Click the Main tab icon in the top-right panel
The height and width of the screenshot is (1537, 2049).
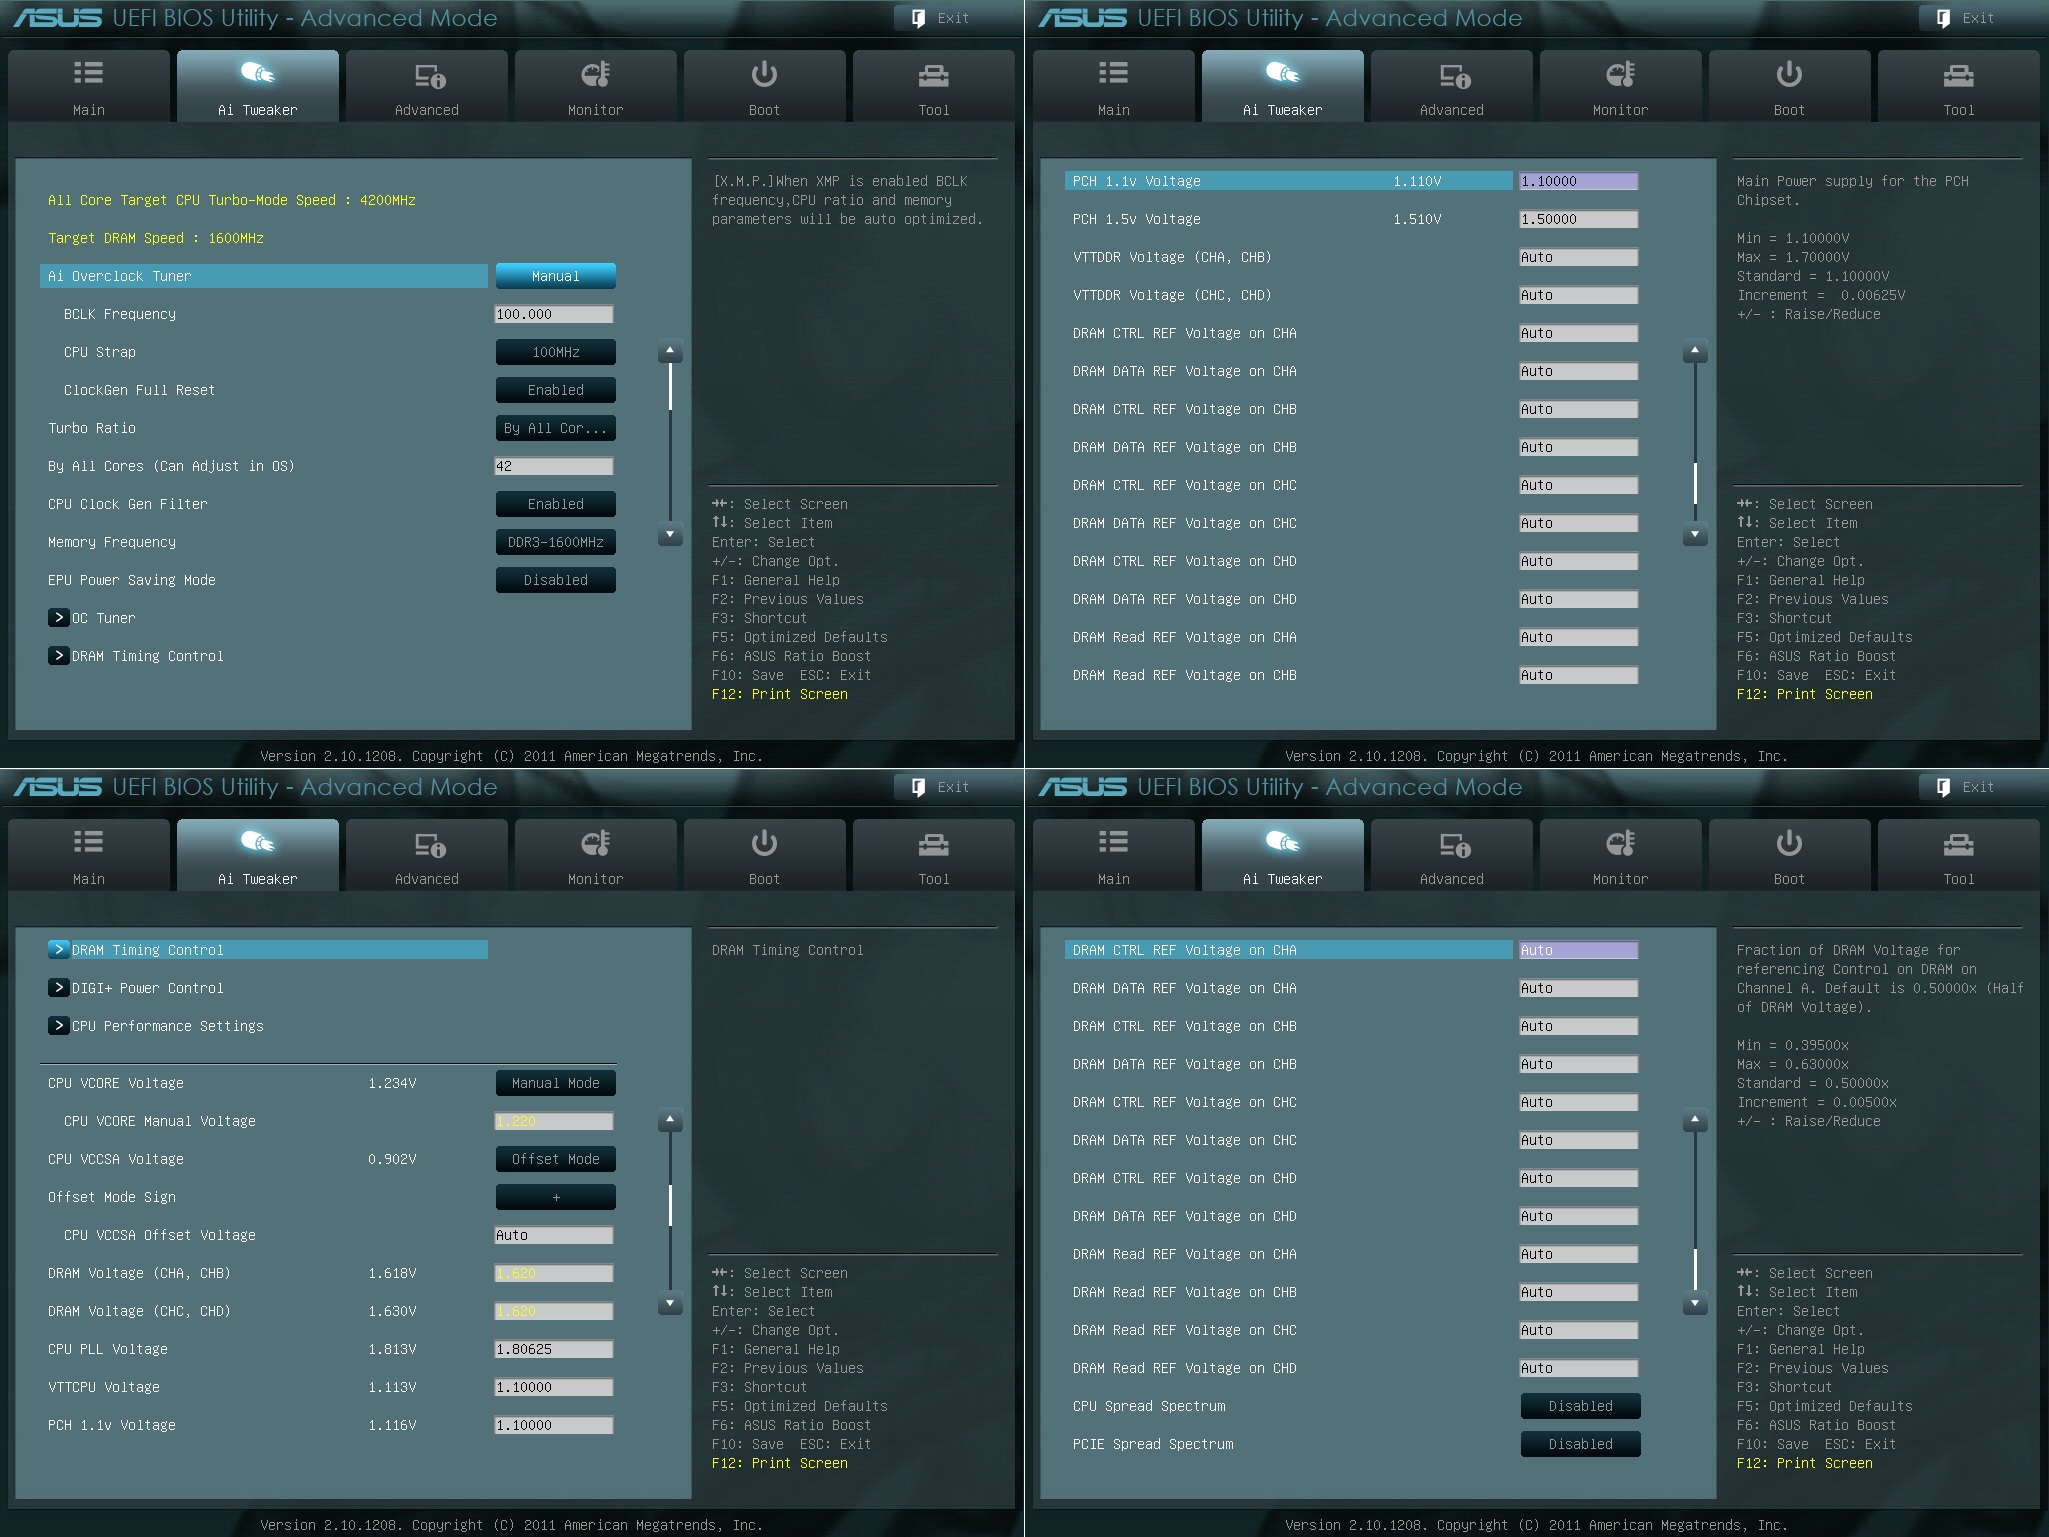tap(1113, 73)
